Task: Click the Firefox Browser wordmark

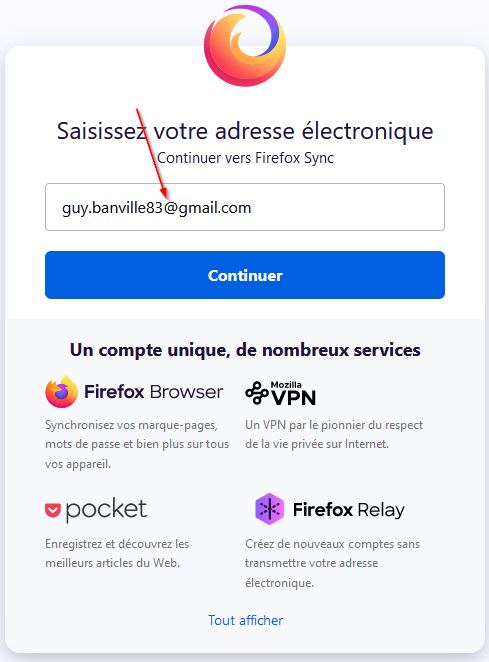Action: tap(154, 392)
